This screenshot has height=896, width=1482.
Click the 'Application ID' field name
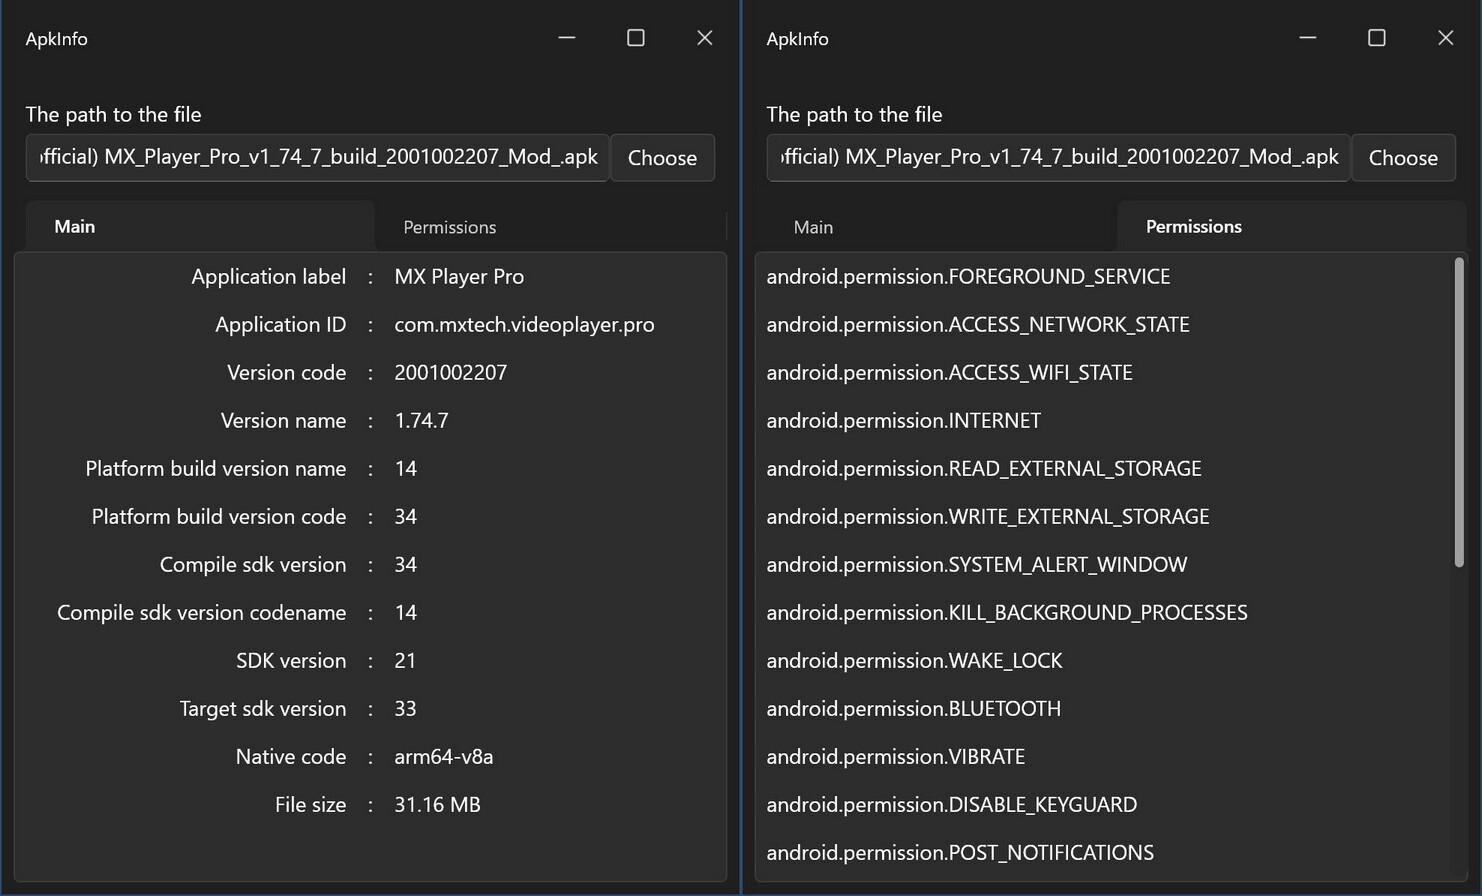point(280,325)
